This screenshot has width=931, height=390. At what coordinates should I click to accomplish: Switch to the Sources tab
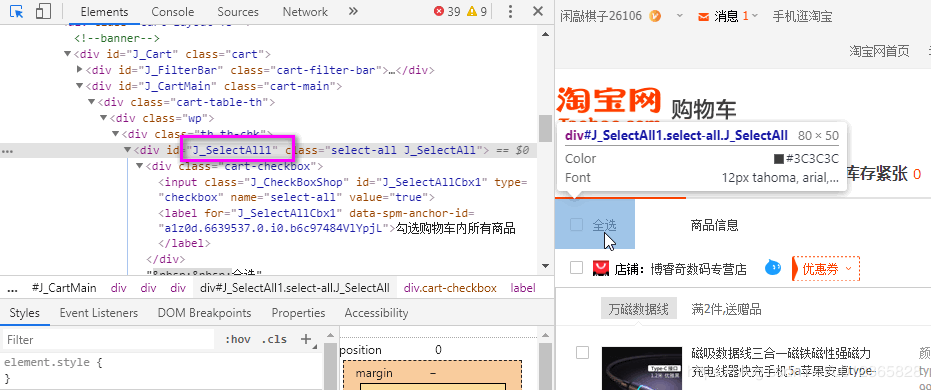[x=238, y=12]
